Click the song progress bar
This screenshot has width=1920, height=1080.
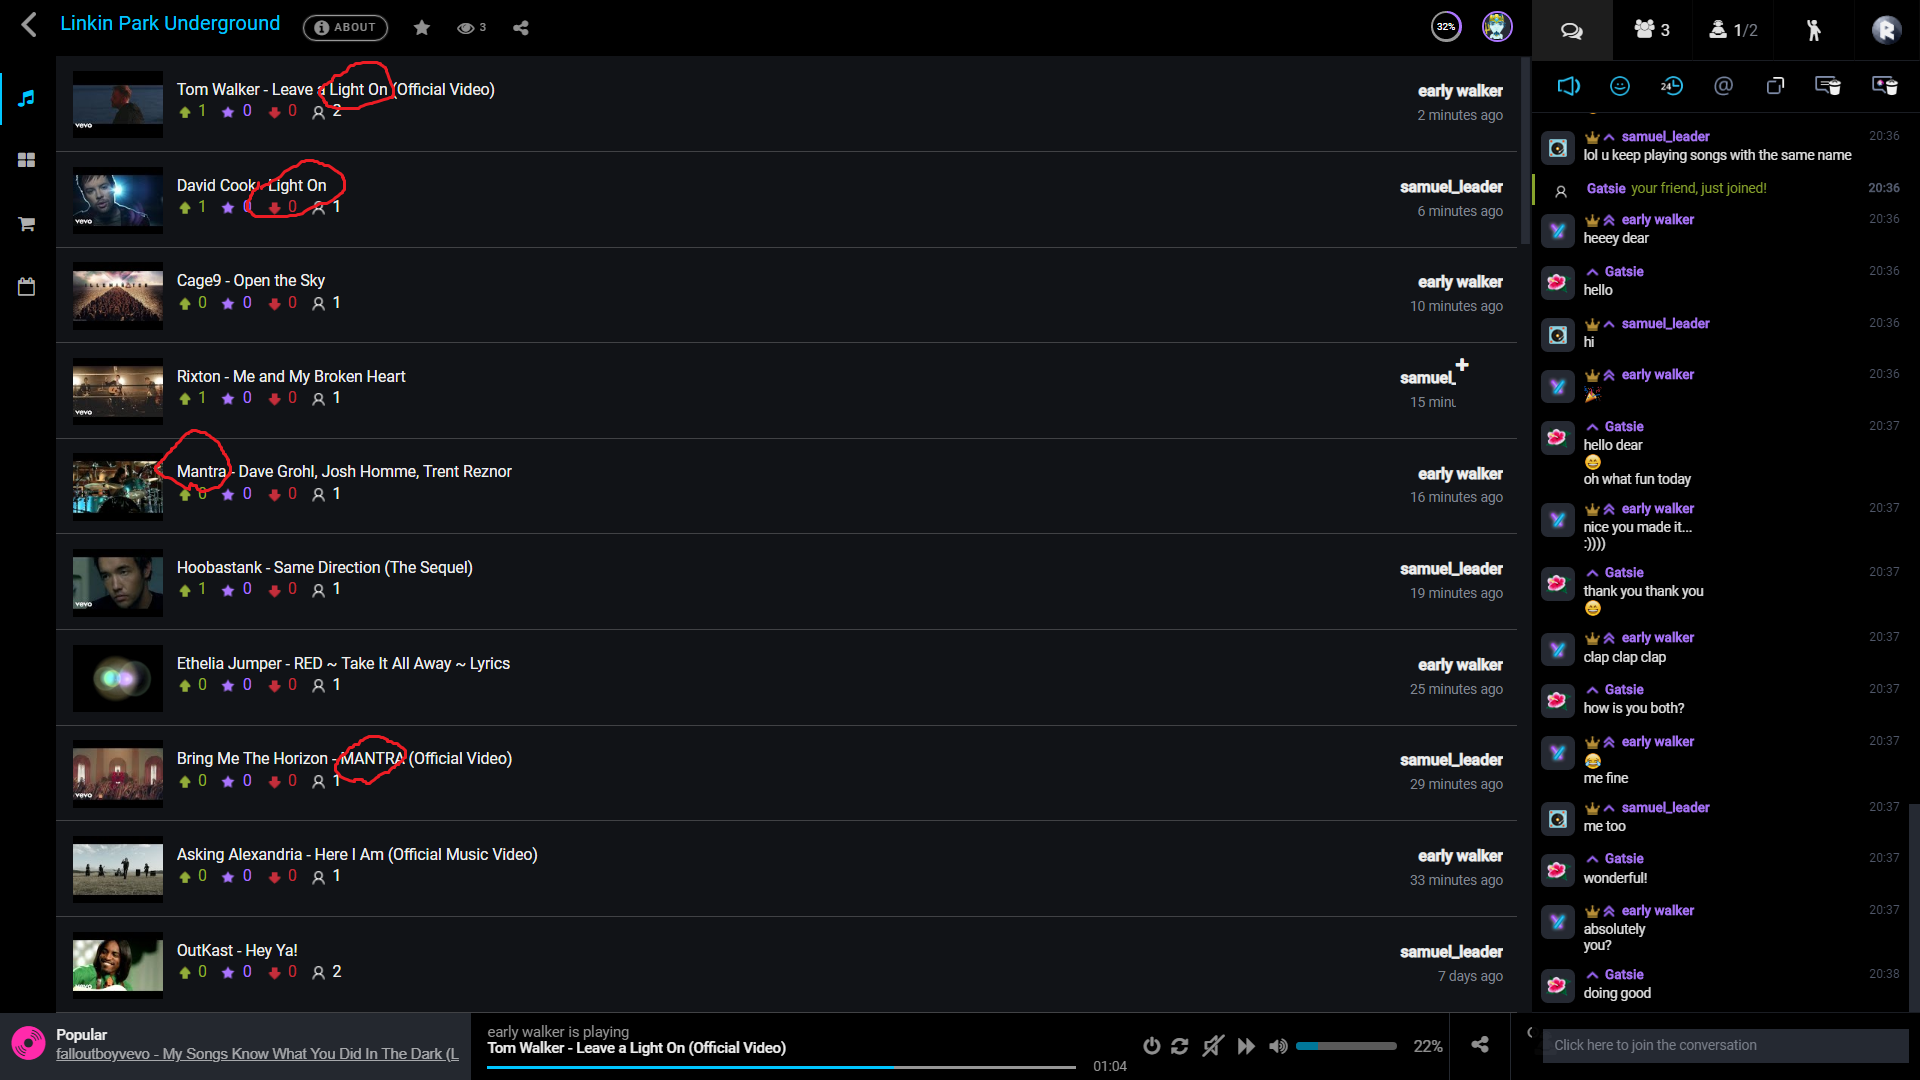(781, 1067)
